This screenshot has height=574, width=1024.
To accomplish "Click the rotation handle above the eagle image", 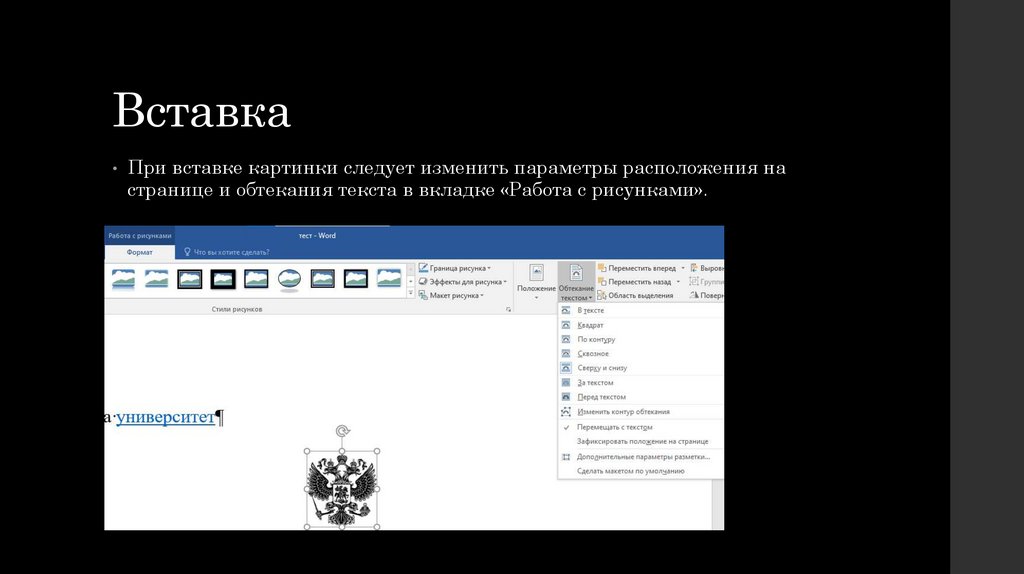I will click(x=342, y=430).
